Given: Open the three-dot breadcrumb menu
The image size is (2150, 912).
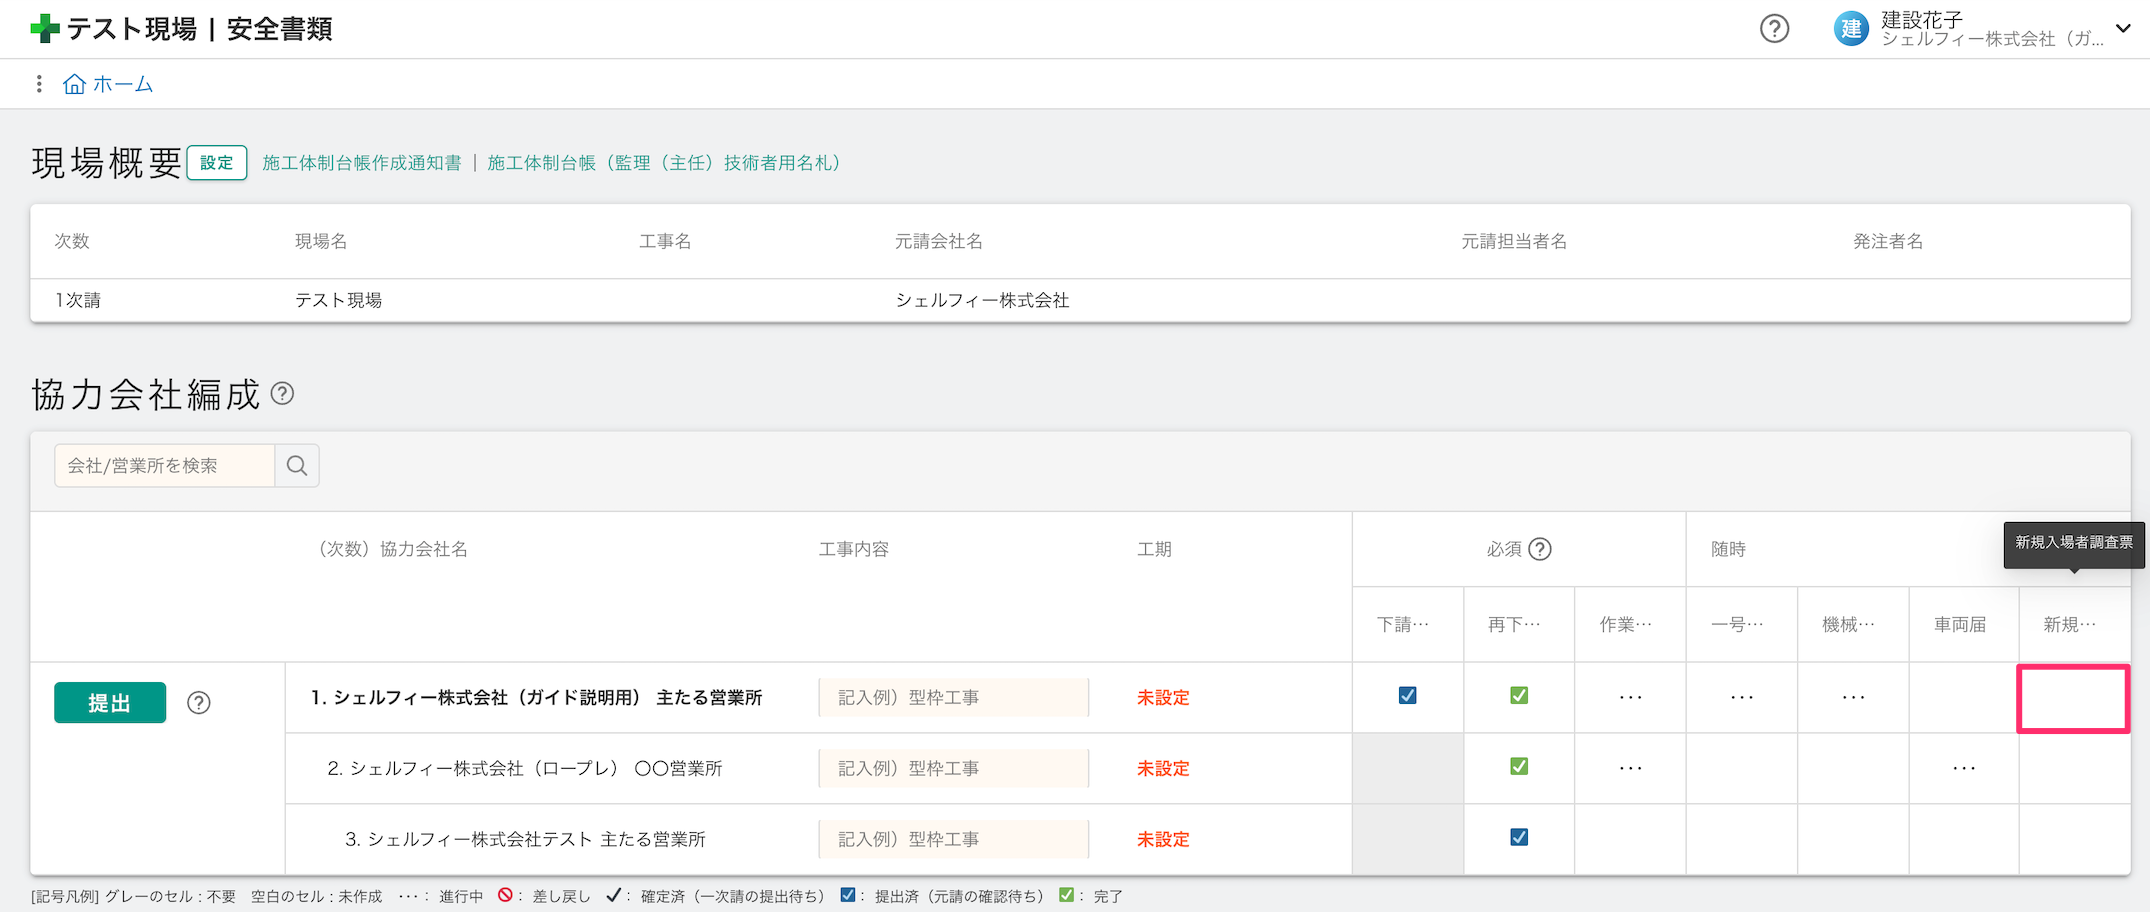Looking at the screenshot, I should (x=39, y=84).
